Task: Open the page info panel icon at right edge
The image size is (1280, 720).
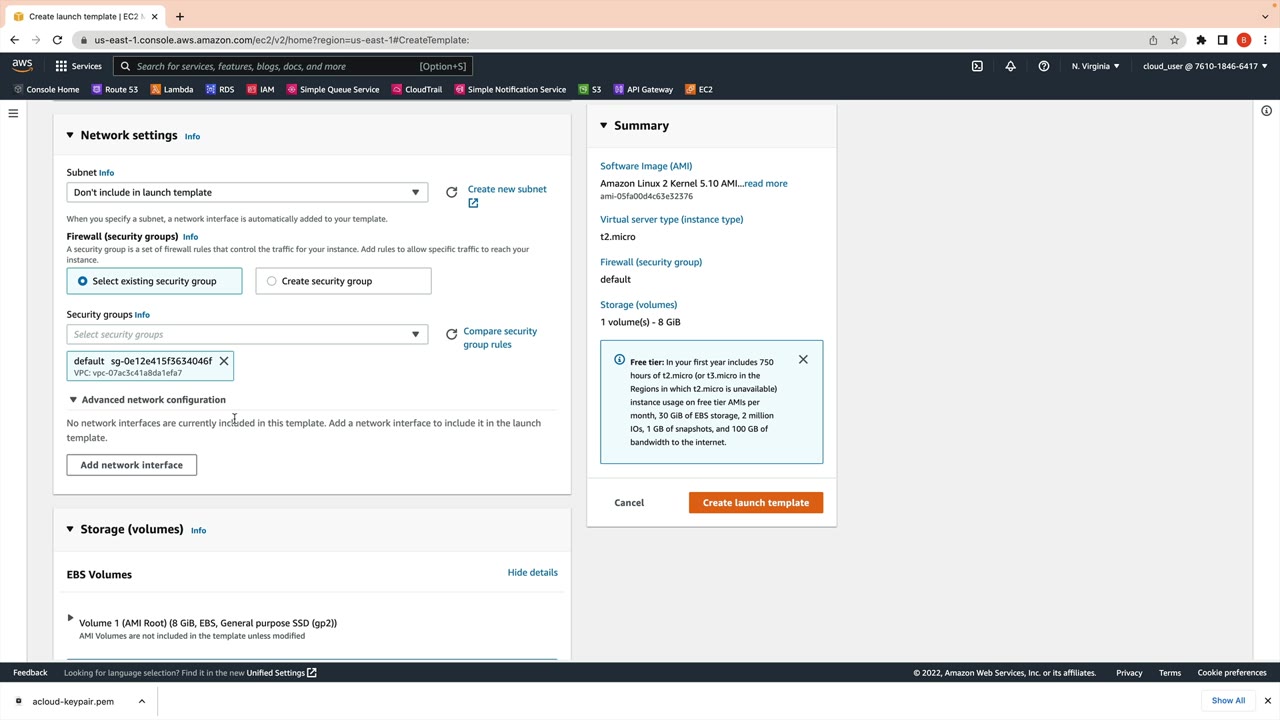Action: [1266, 111]
